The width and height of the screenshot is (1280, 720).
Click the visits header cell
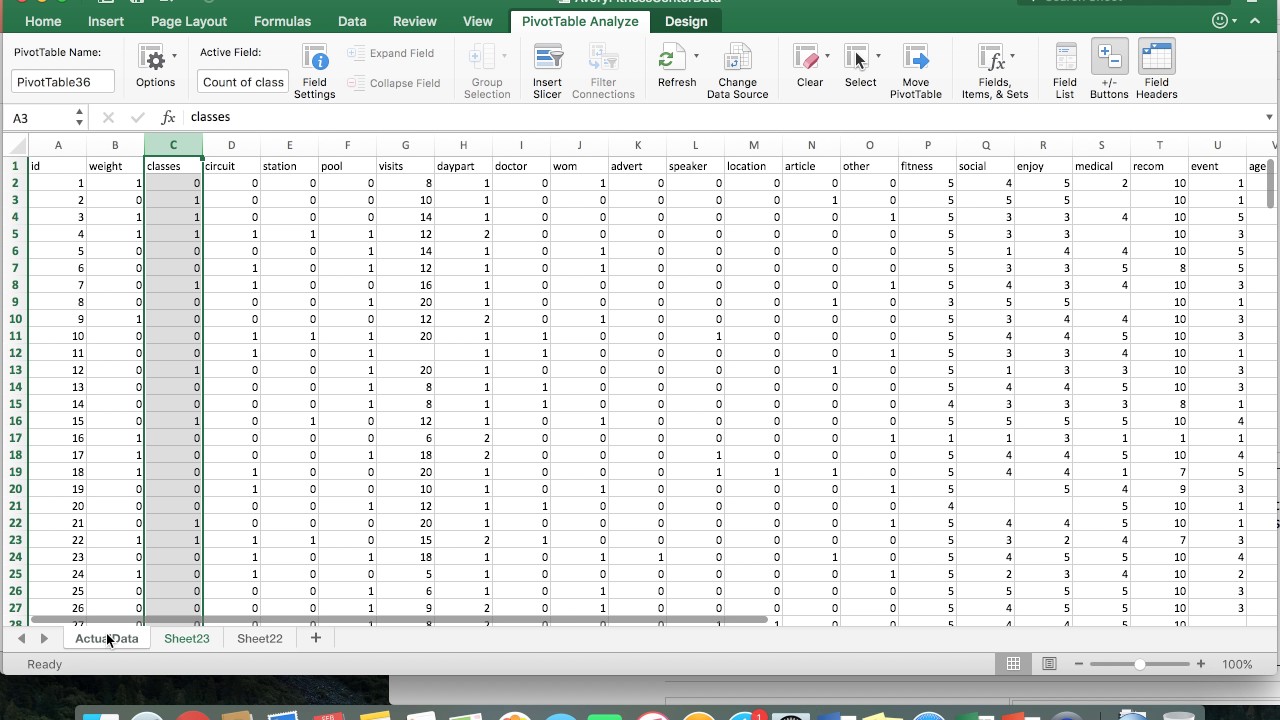(405, 166)
